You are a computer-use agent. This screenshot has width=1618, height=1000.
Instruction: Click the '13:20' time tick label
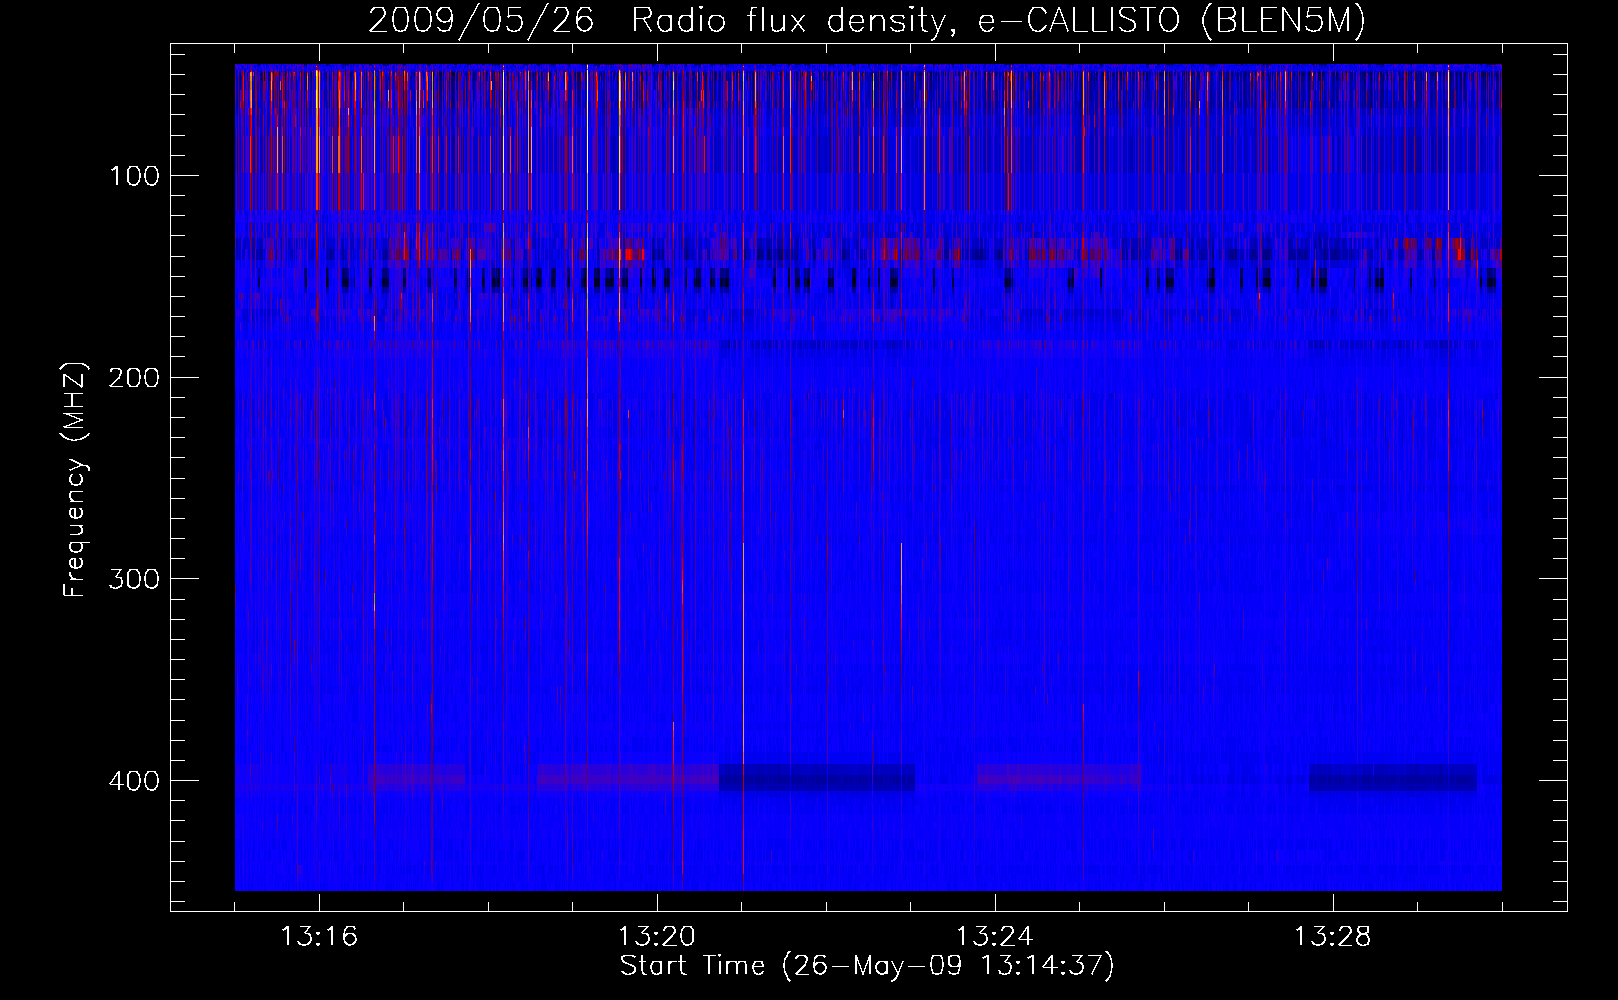657,937
